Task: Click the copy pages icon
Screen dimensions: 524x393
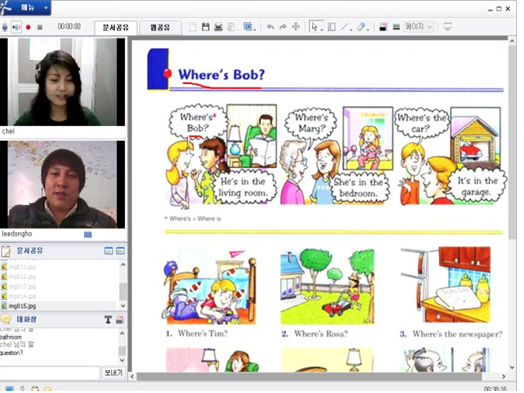Action: pyautogui.click(x=231, y=27)
